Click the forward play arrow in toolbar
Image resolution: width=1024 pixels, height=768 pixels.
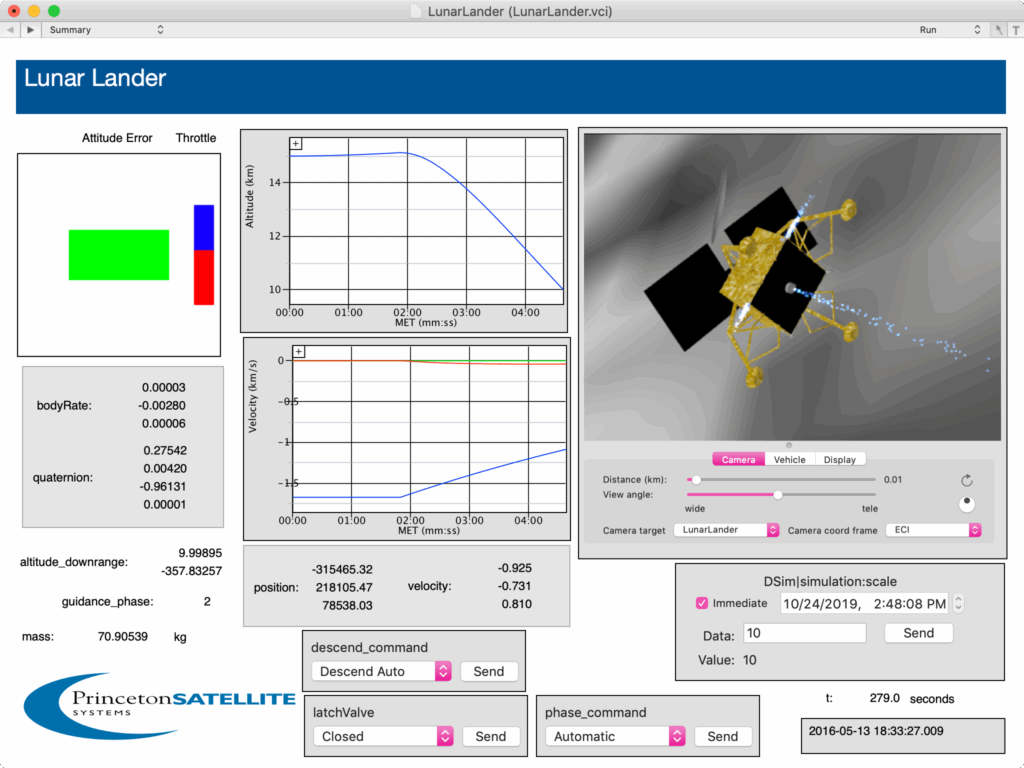30,30
